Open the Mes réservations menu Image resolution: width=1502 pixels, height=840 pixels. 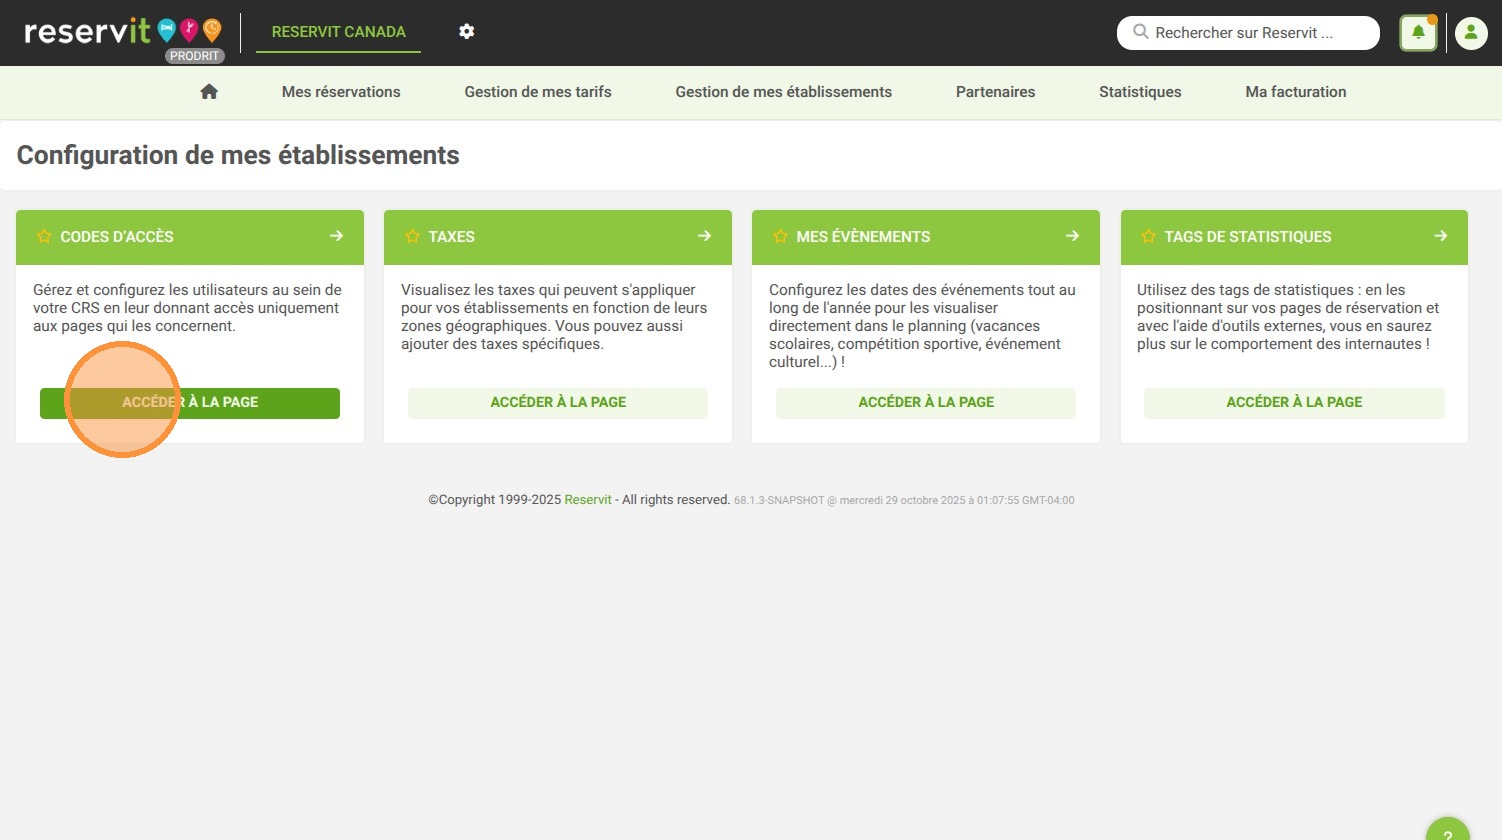tap(341, 92)
